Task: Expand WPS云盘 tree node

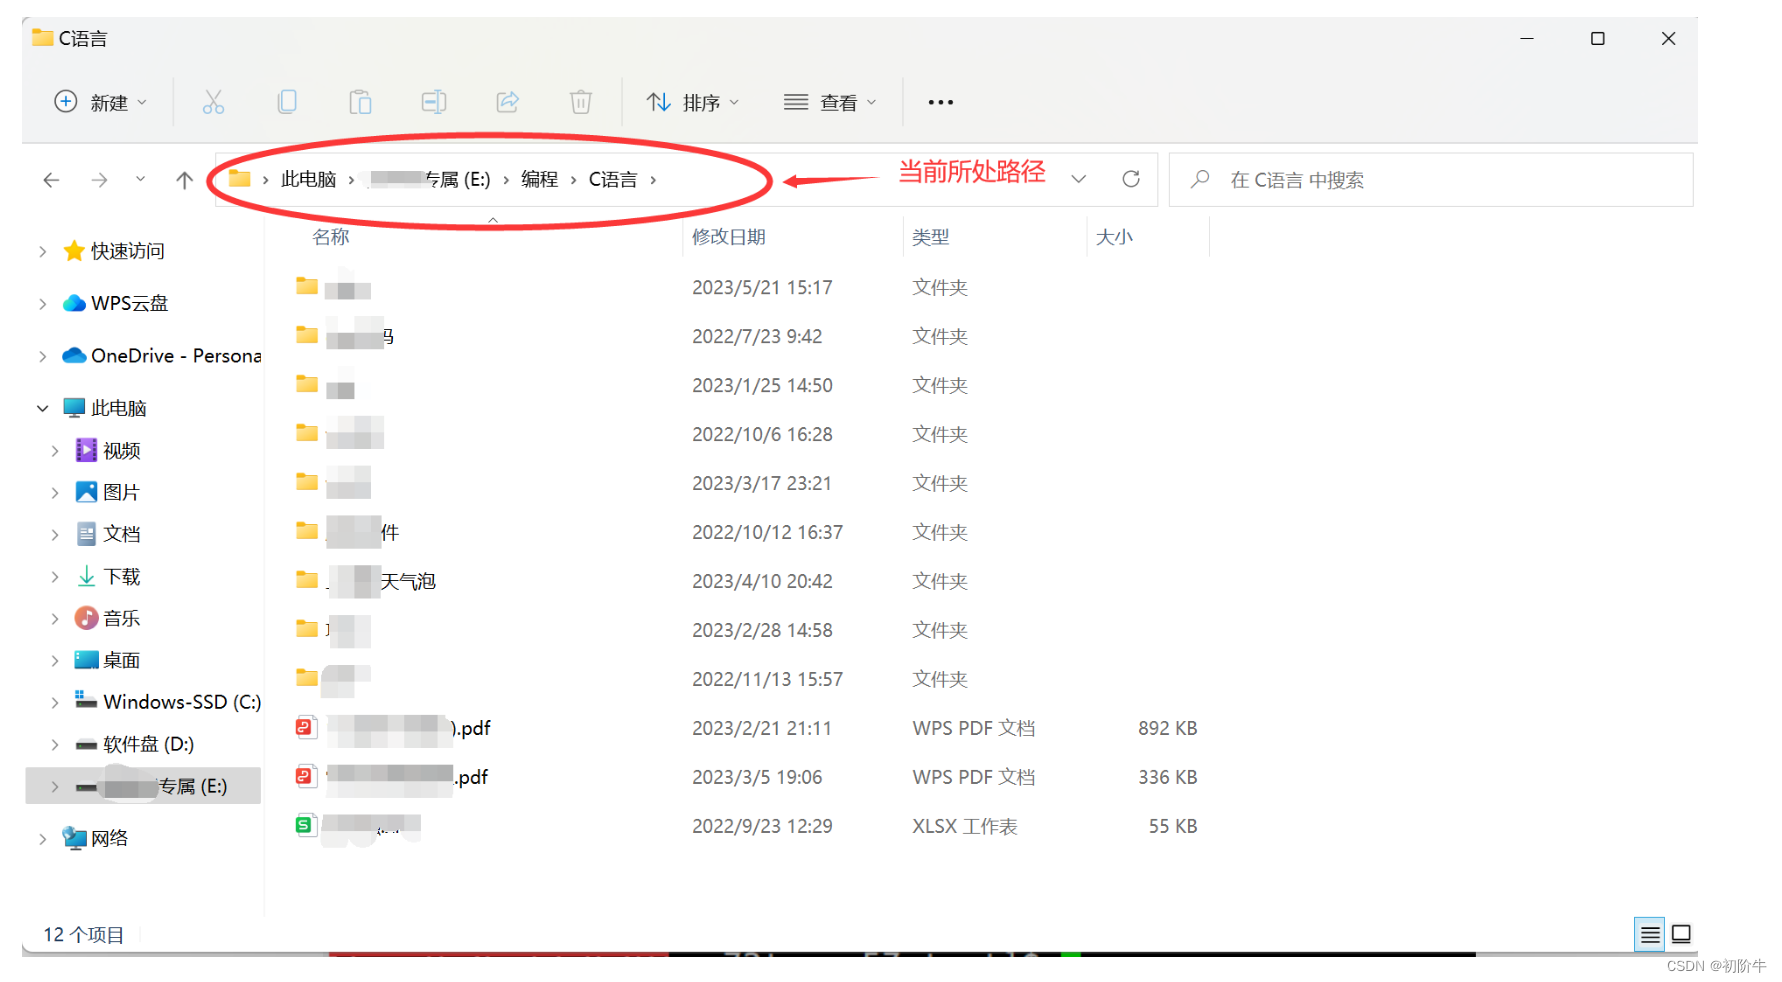Action: pyautogui.click(x=42, y=303)
